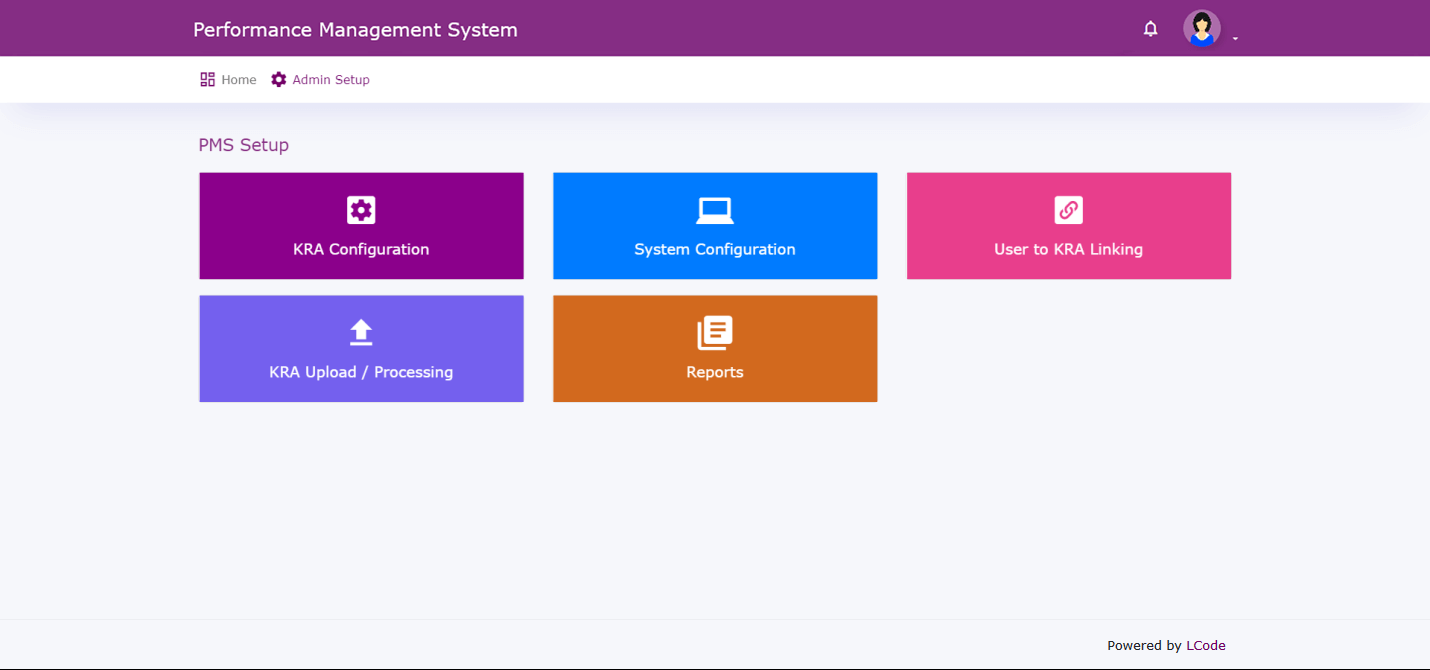Screen dimensions: 1430x670
Task: Open the Admin Setup menu item
Action: pos(320,80)
